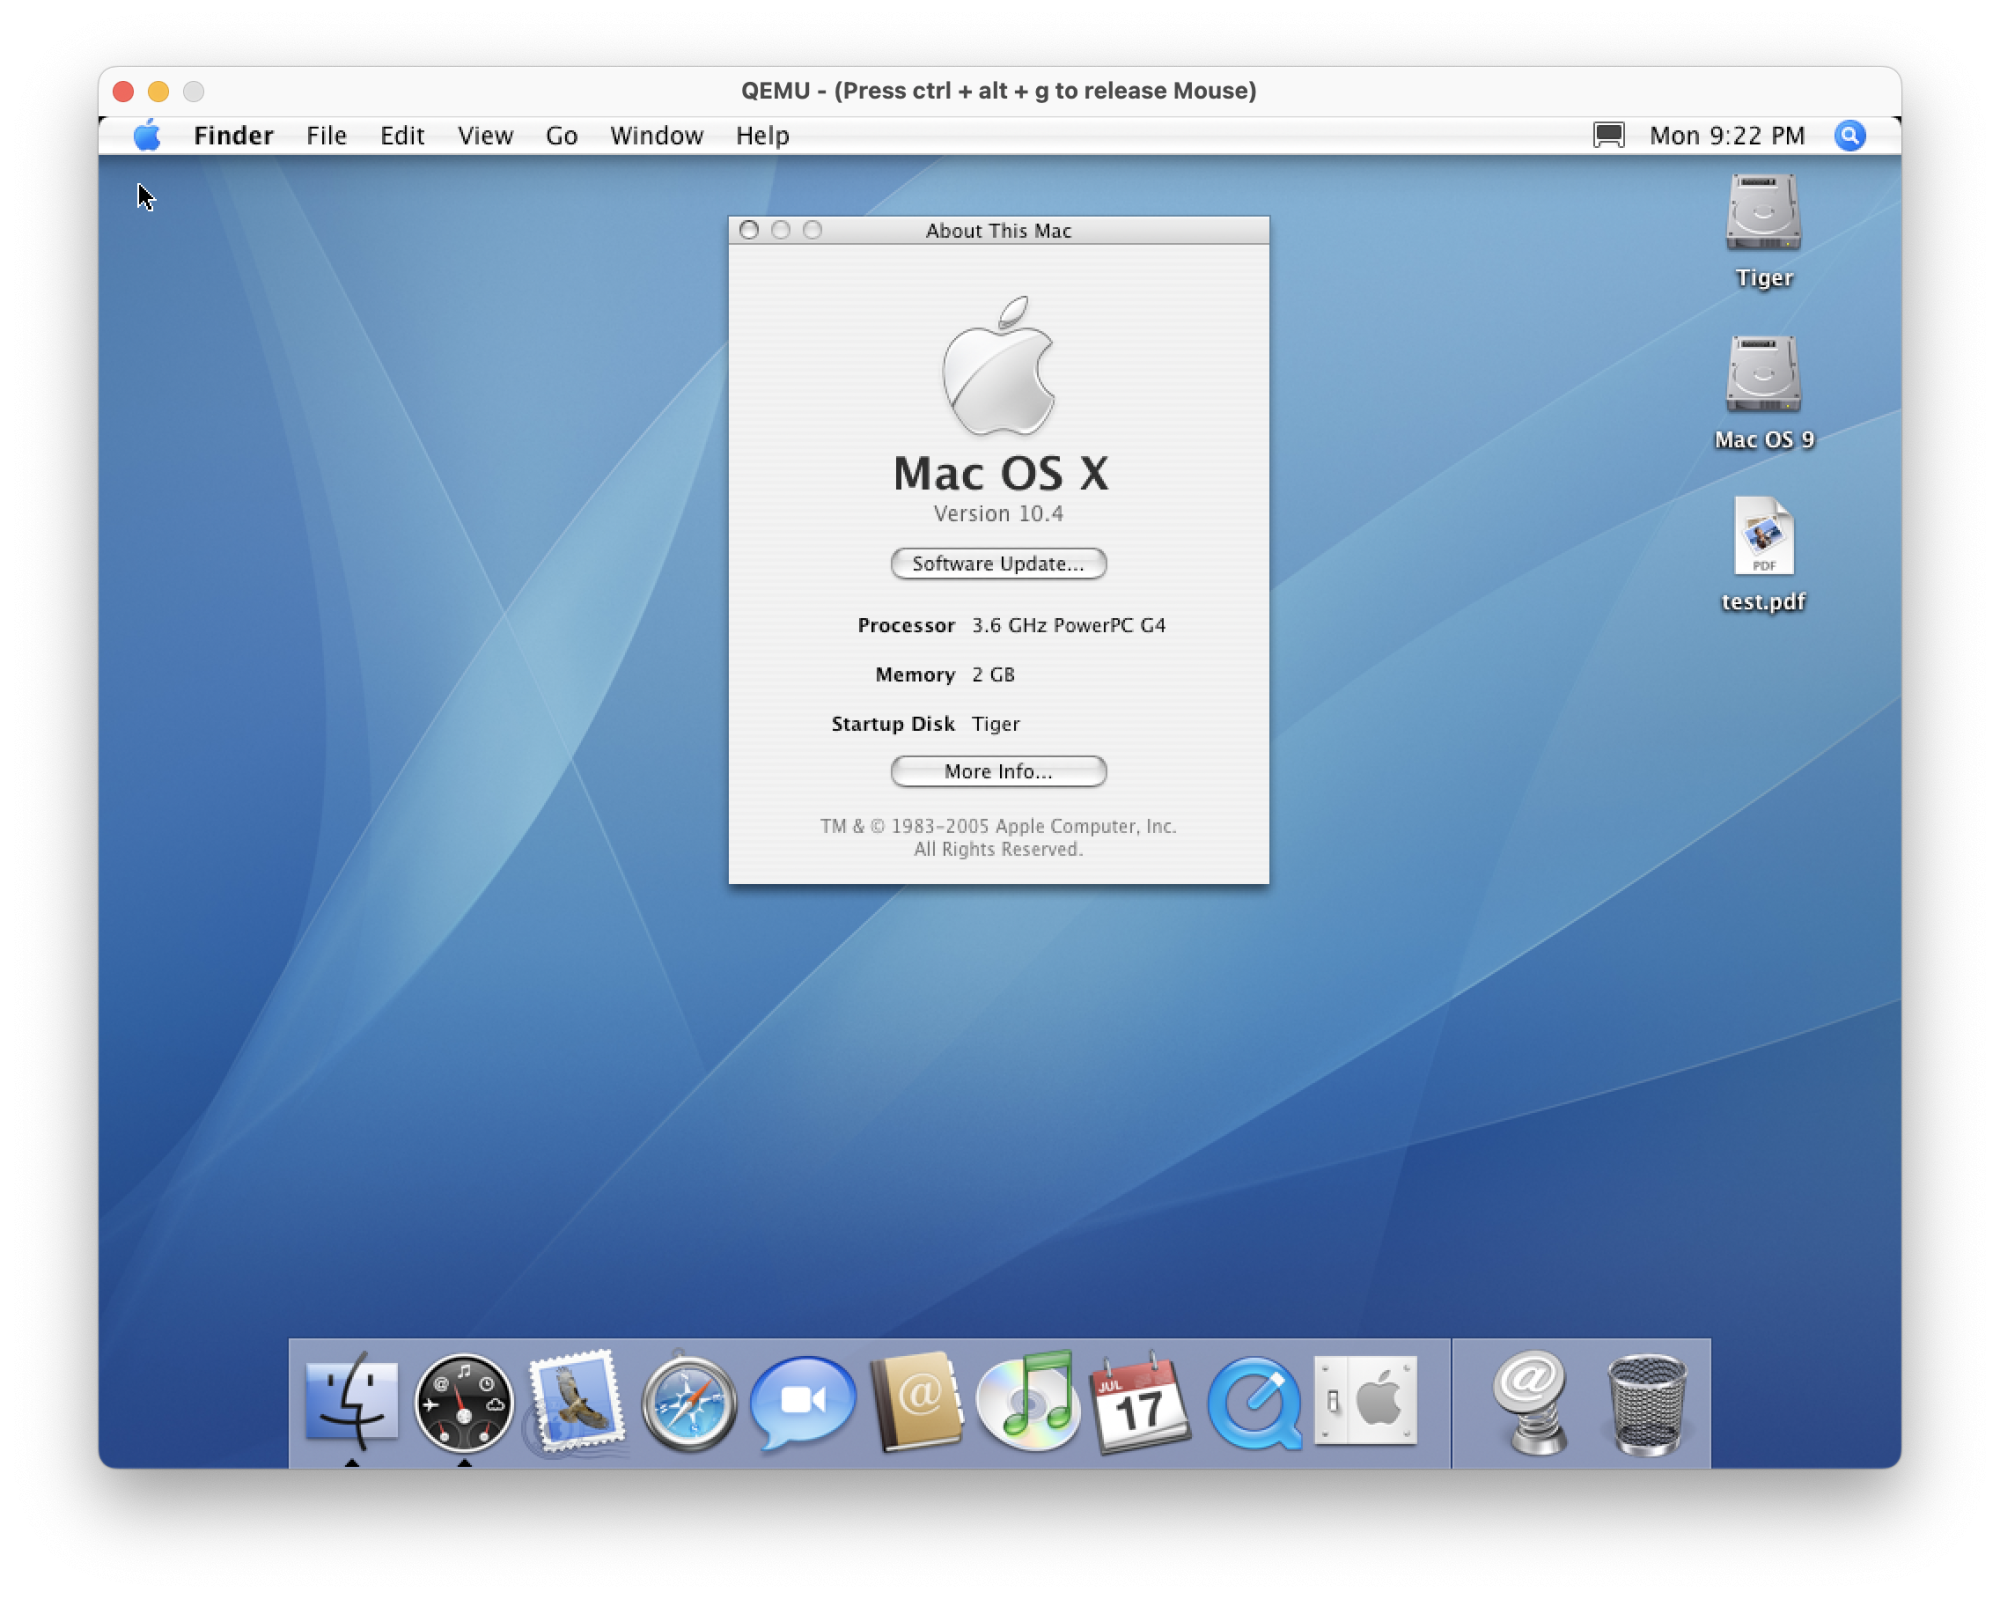Open the Apple menu
This screenshot has width=2000, height=1599.
pos(147,135)
